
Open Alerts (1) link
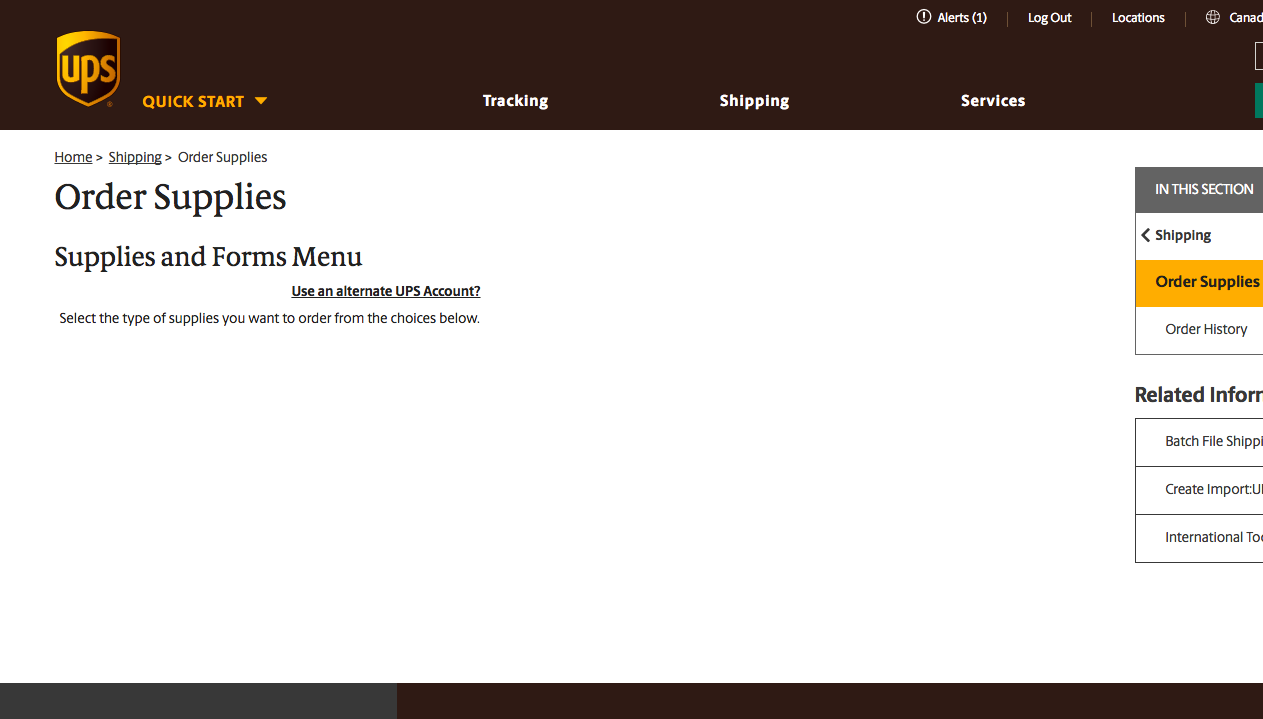point(962,18)
